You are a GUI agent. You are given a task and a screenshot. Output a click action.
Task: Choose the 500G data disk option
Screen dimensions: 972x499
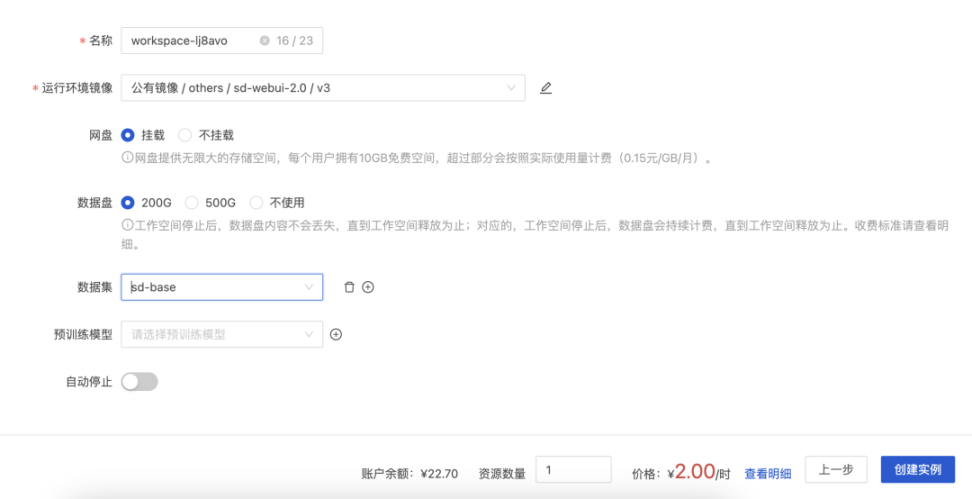pos(192,202)
